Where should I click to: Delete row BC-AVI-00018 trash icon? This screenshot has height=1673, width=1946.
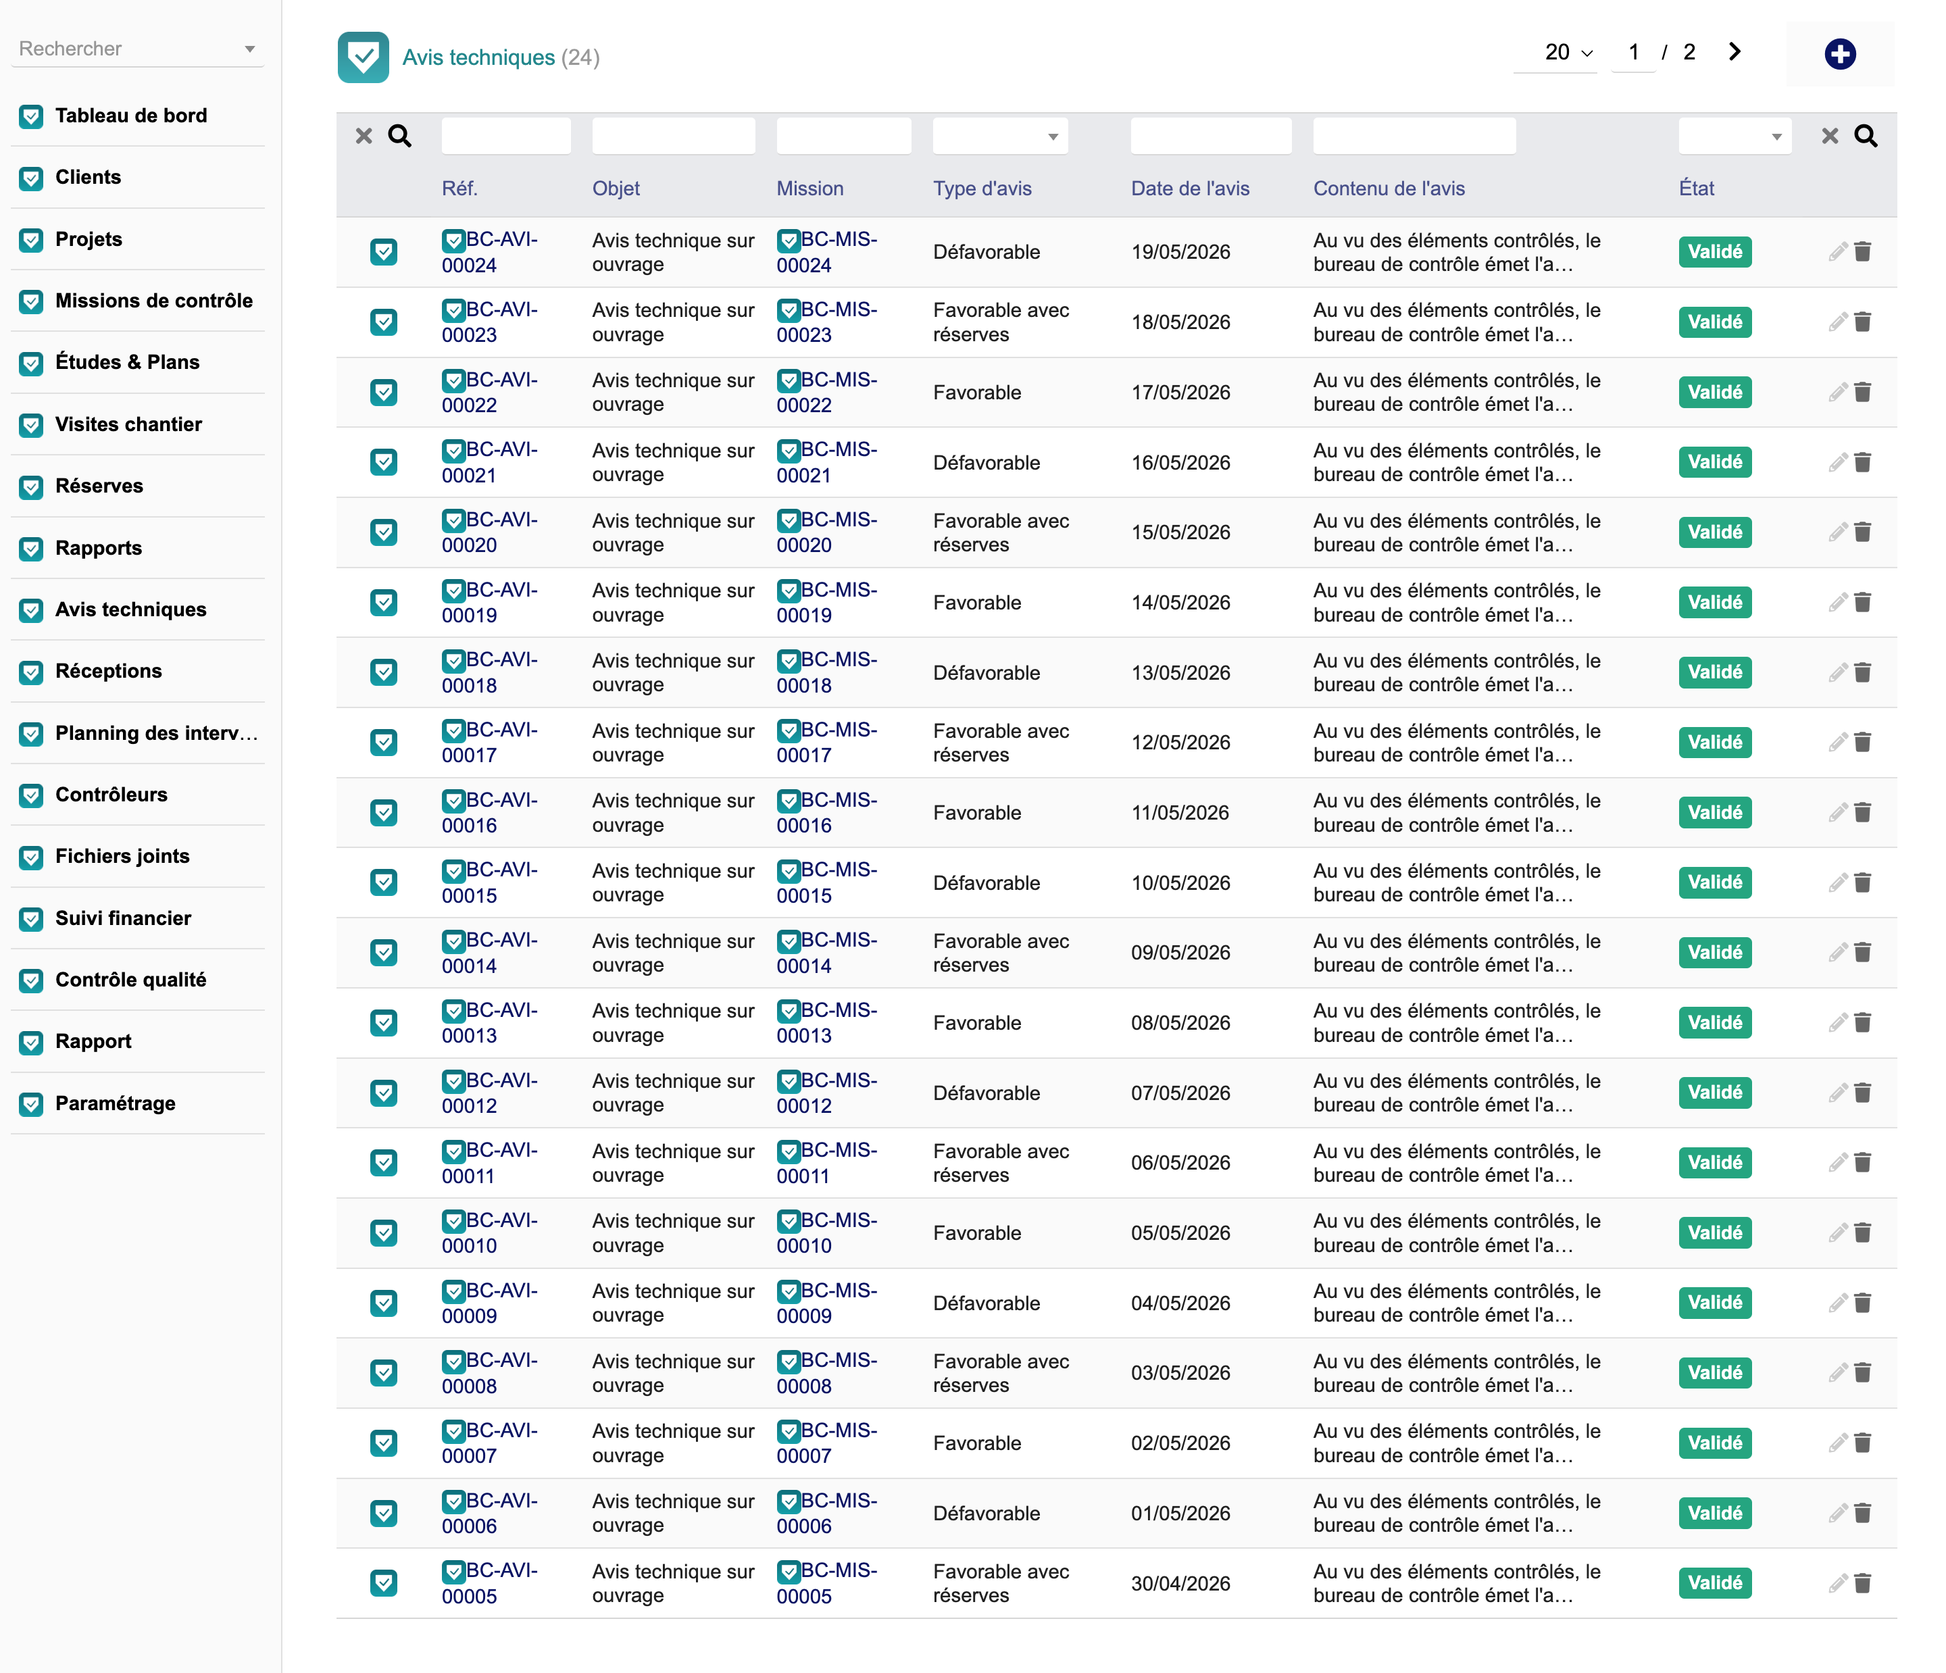click(1863, 672)
